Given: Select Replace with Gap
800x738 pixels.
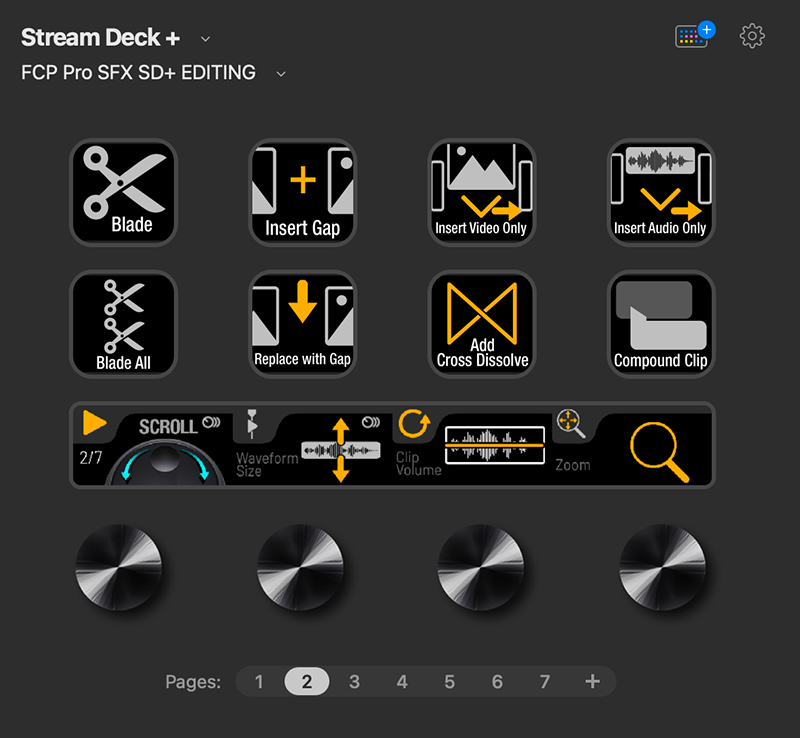Looking at the screenshot, I should coord(302,324).
